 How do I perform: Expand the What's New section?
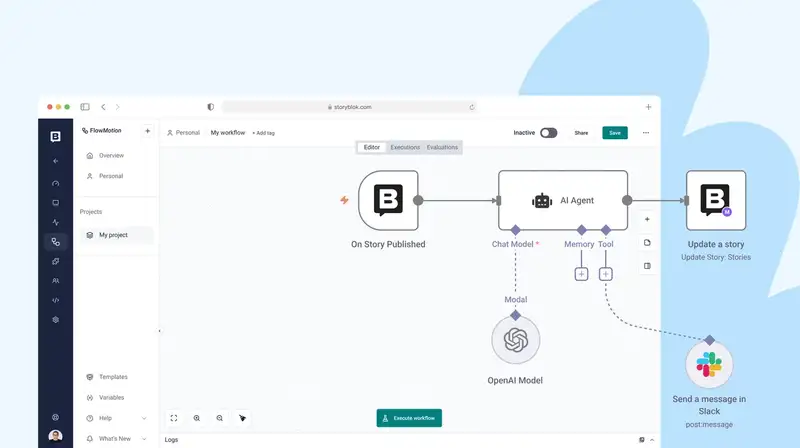click(144, 438)
